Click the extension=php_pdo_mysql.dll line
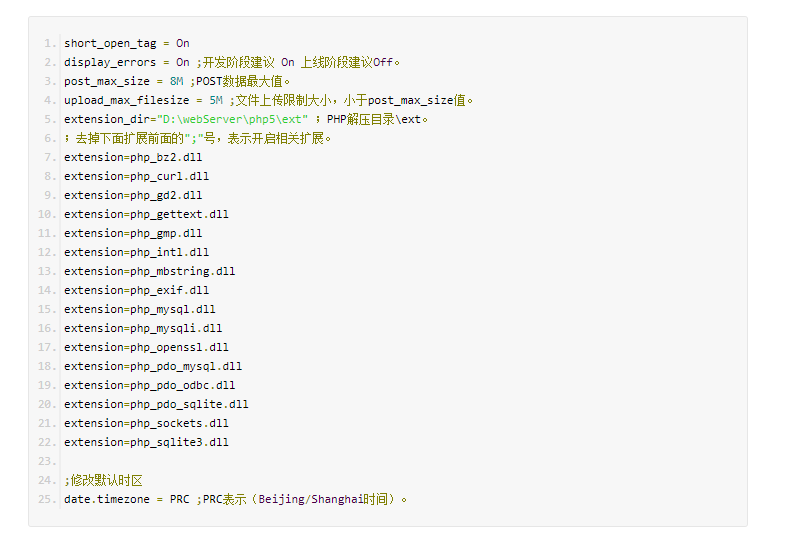The height and width of the screenshot is (546, 810). click(153, 366)
